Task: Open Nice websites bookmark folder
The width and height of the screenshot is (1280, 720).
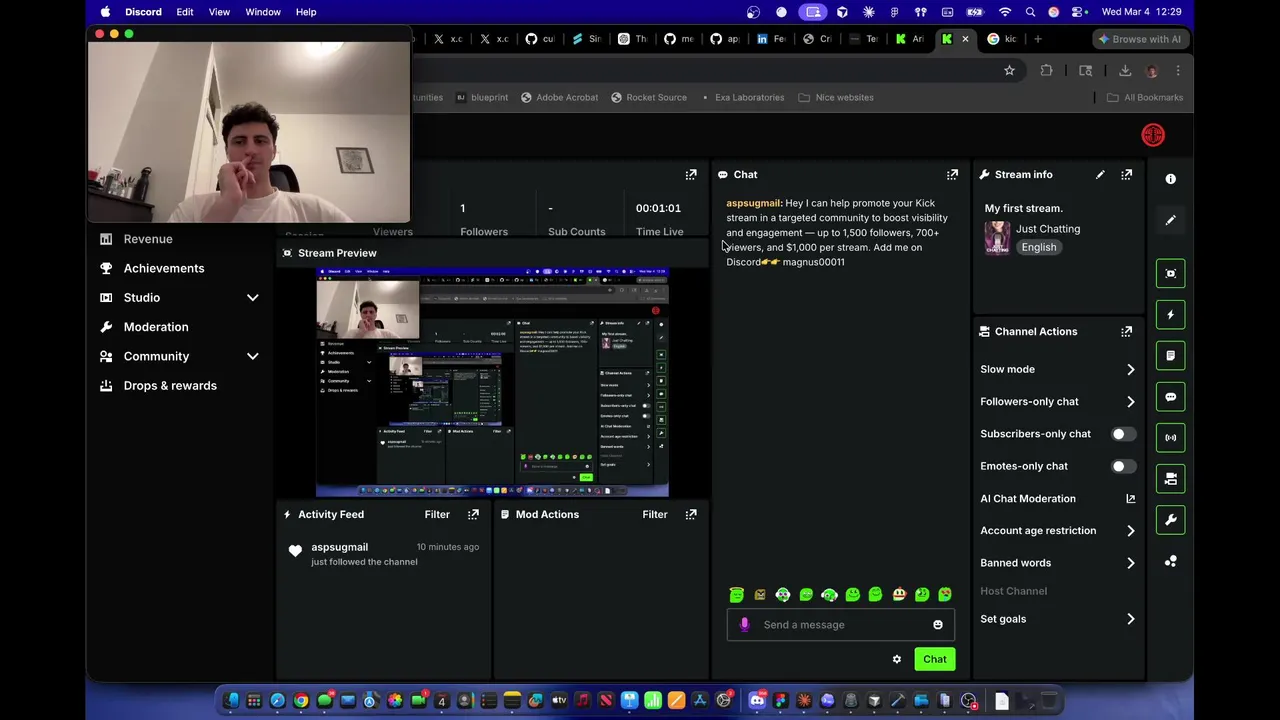Action: [836, 97]
